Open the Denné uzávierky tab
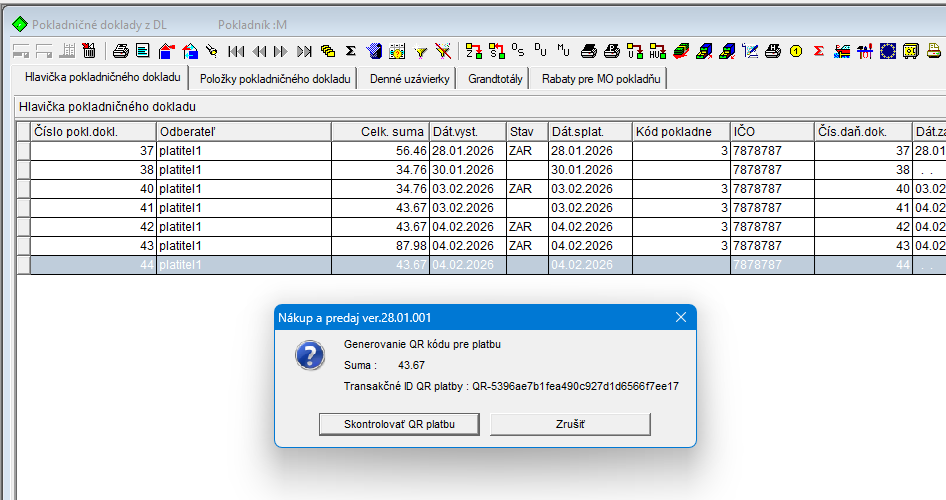The image size is (946, 500). click(409, 78)
